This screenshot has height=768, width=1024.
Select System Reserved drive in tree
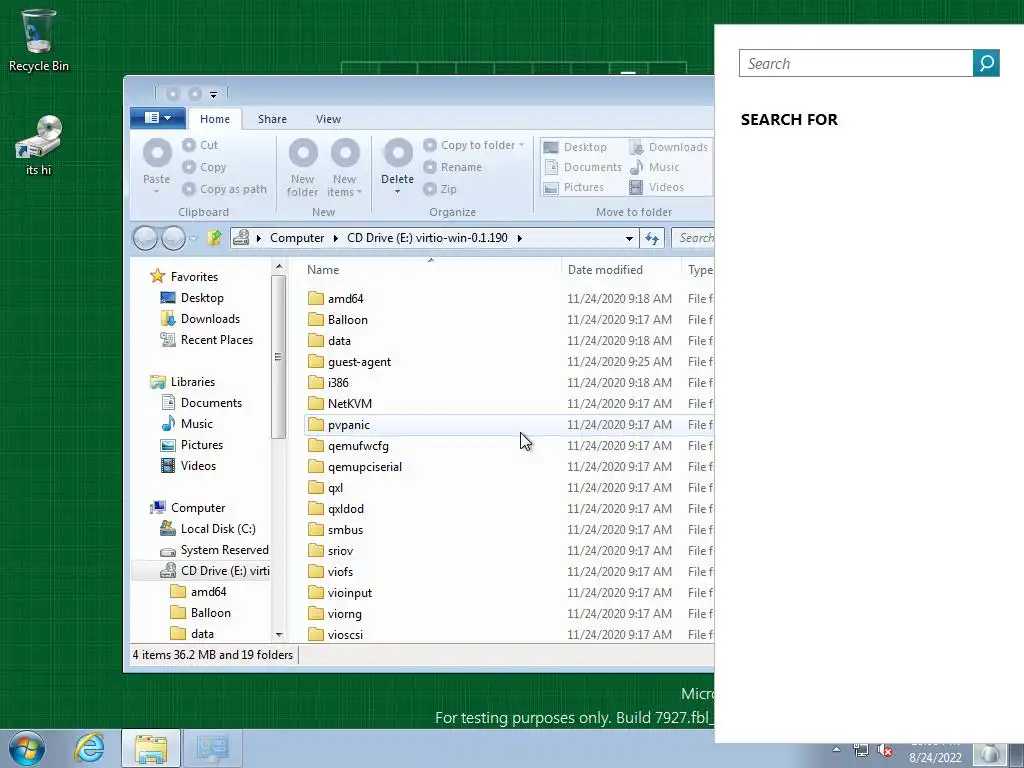[x=215, y=550]
